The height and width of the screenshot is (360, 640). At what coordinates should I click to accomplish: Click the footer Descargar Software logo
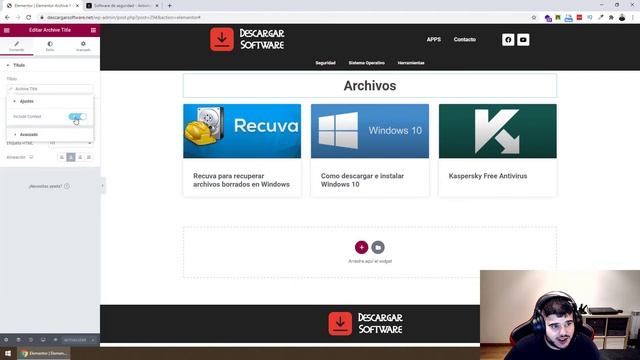[366, 324]
